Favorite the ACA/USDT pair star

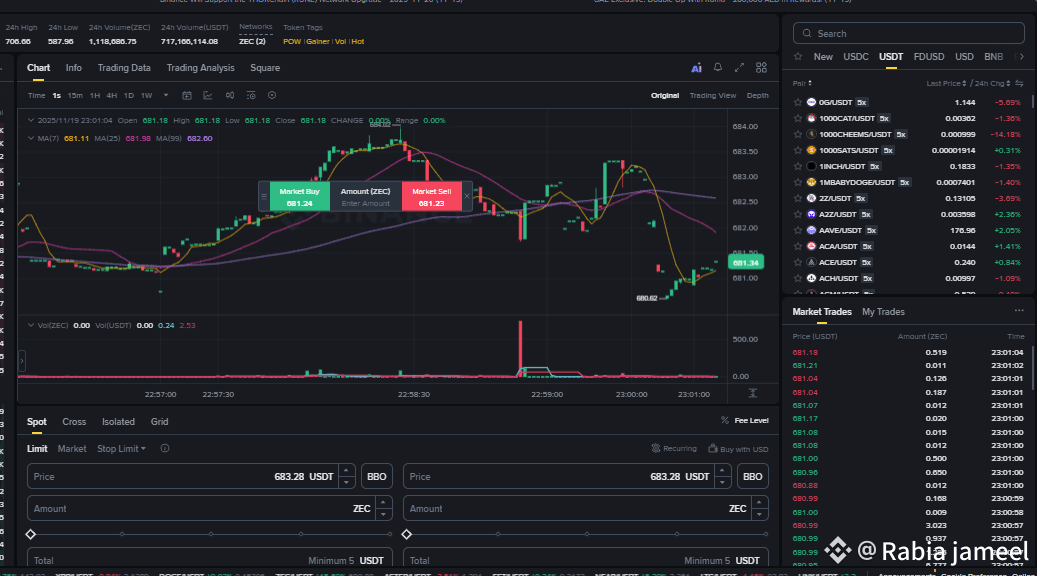(x=798, y=246)
